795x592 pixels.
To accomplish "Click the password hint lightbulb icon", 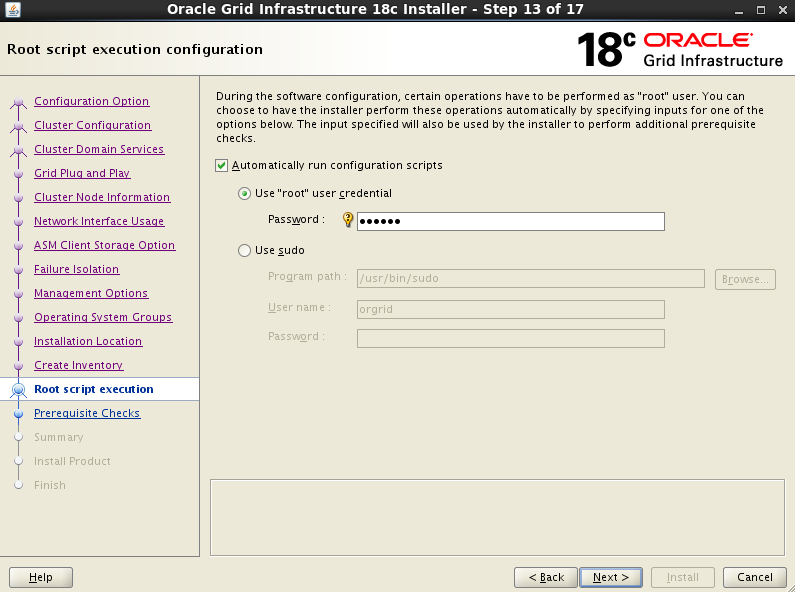I will pos(348,219).
